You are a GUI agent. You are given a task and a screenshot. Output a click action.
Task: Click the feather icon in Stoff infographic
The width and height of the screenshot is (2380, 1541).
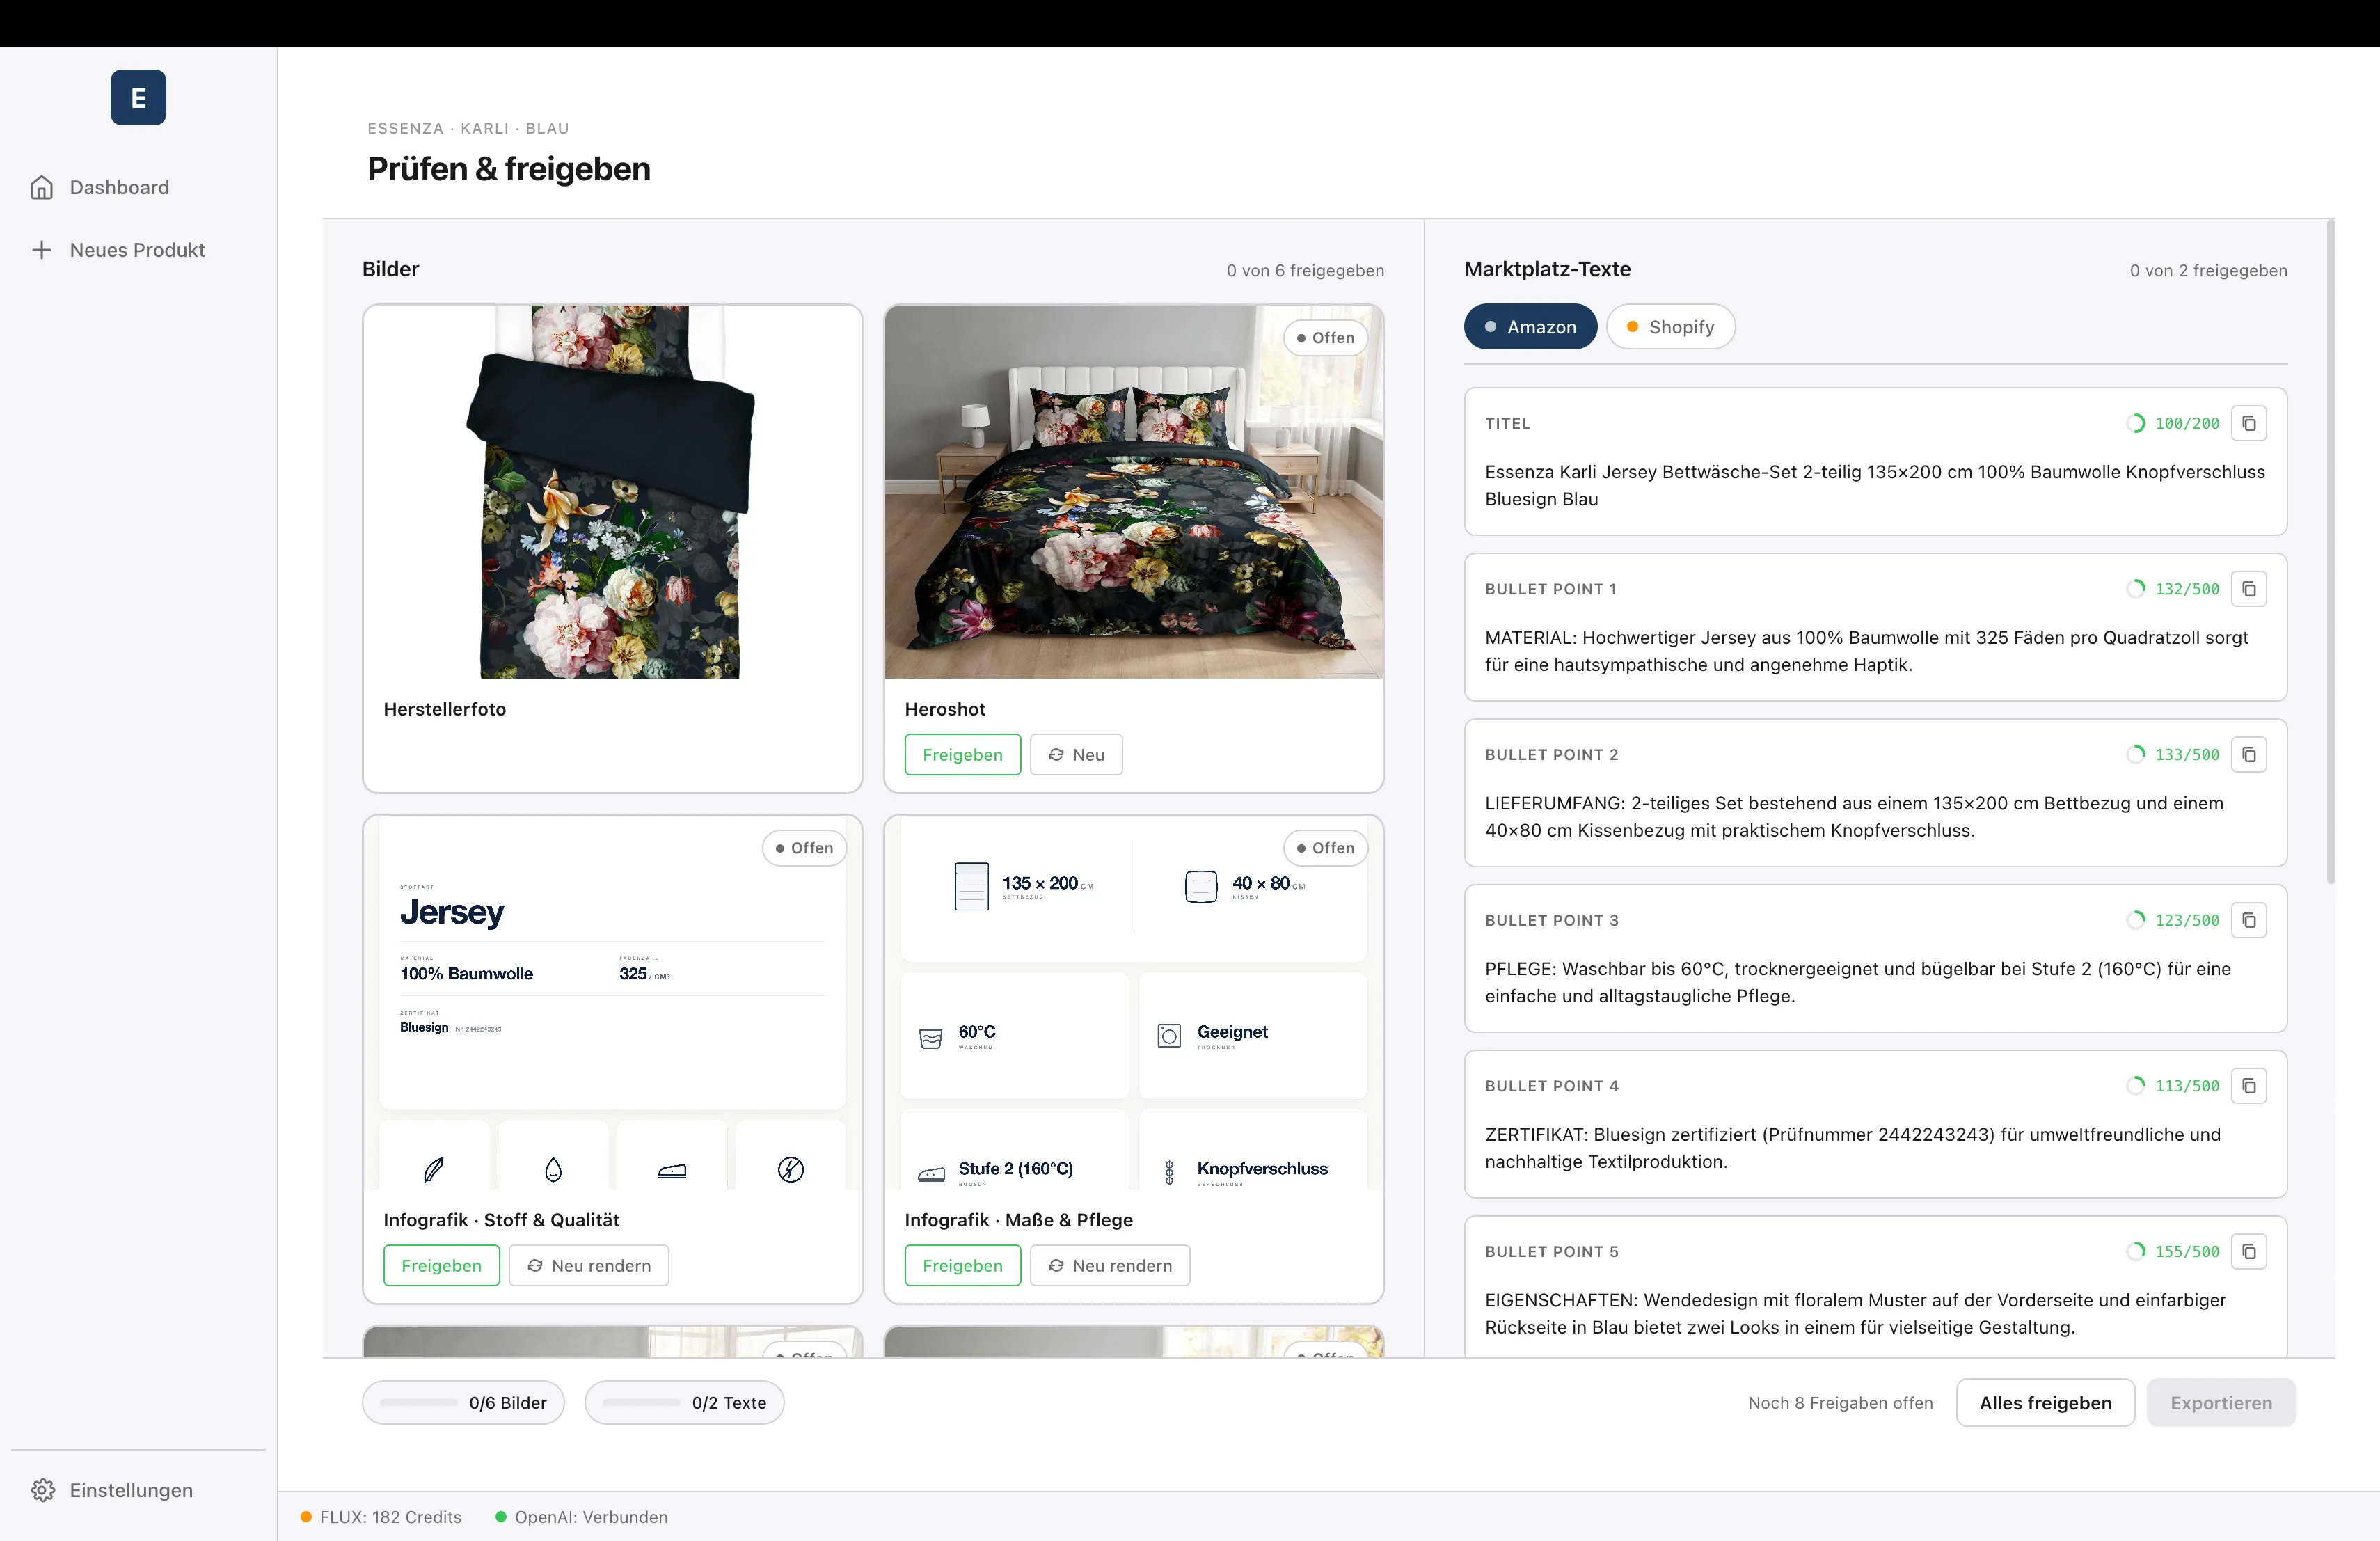(434, 1169)
